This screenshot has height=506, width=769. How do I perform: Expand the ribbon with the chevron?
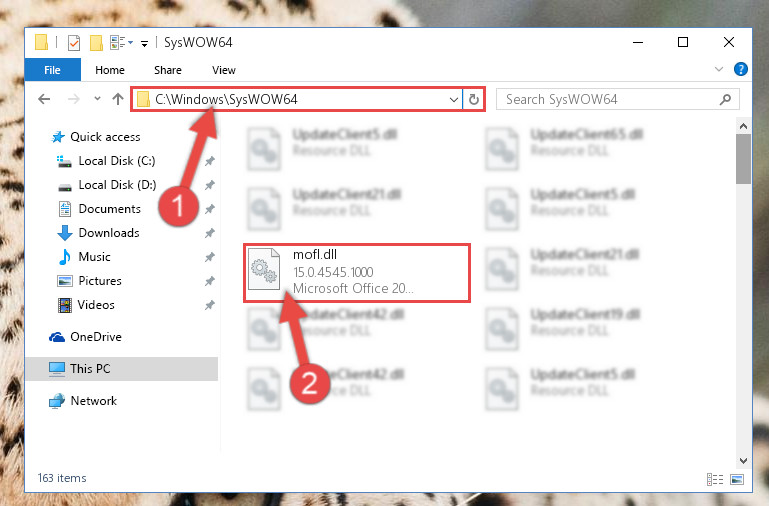coord(718,69)
